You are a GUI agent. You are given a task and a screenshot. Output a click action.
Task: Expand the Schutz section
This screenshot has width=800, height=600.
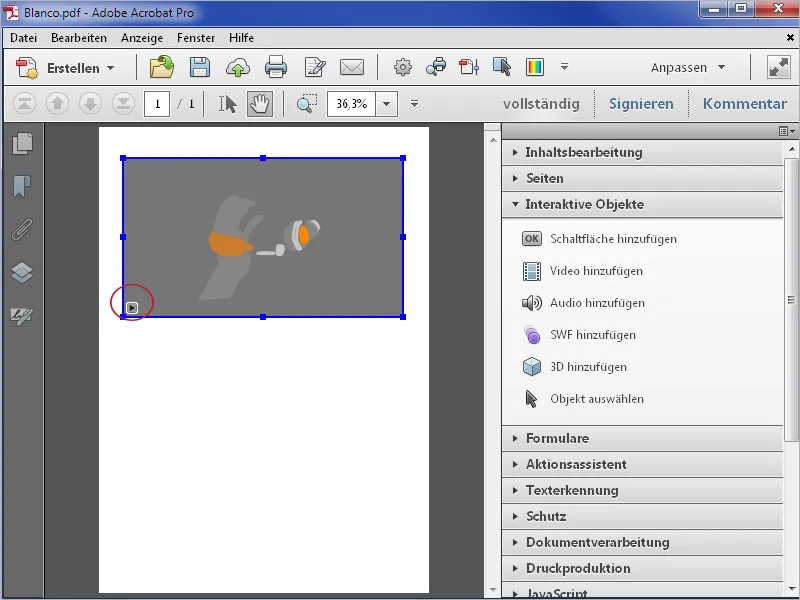(x=642, y=516)
